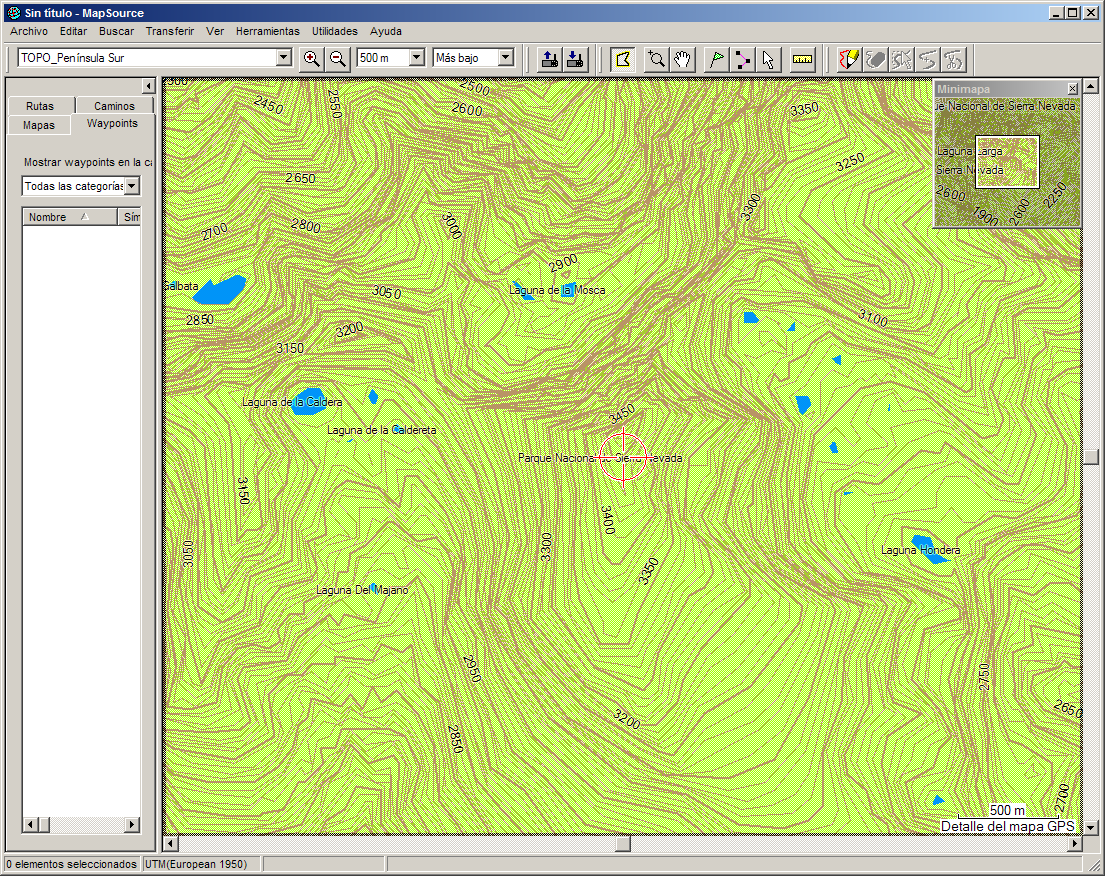
Task: Open the Ver menu
Action: pos(215,31)
